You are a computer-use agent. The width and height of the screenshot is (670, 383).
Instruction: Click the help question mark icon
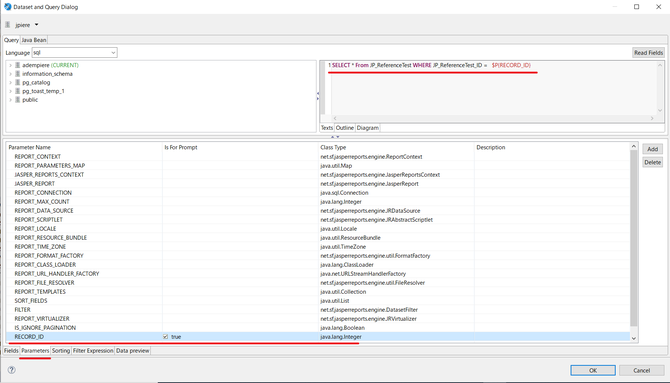(x=12, y=370)
